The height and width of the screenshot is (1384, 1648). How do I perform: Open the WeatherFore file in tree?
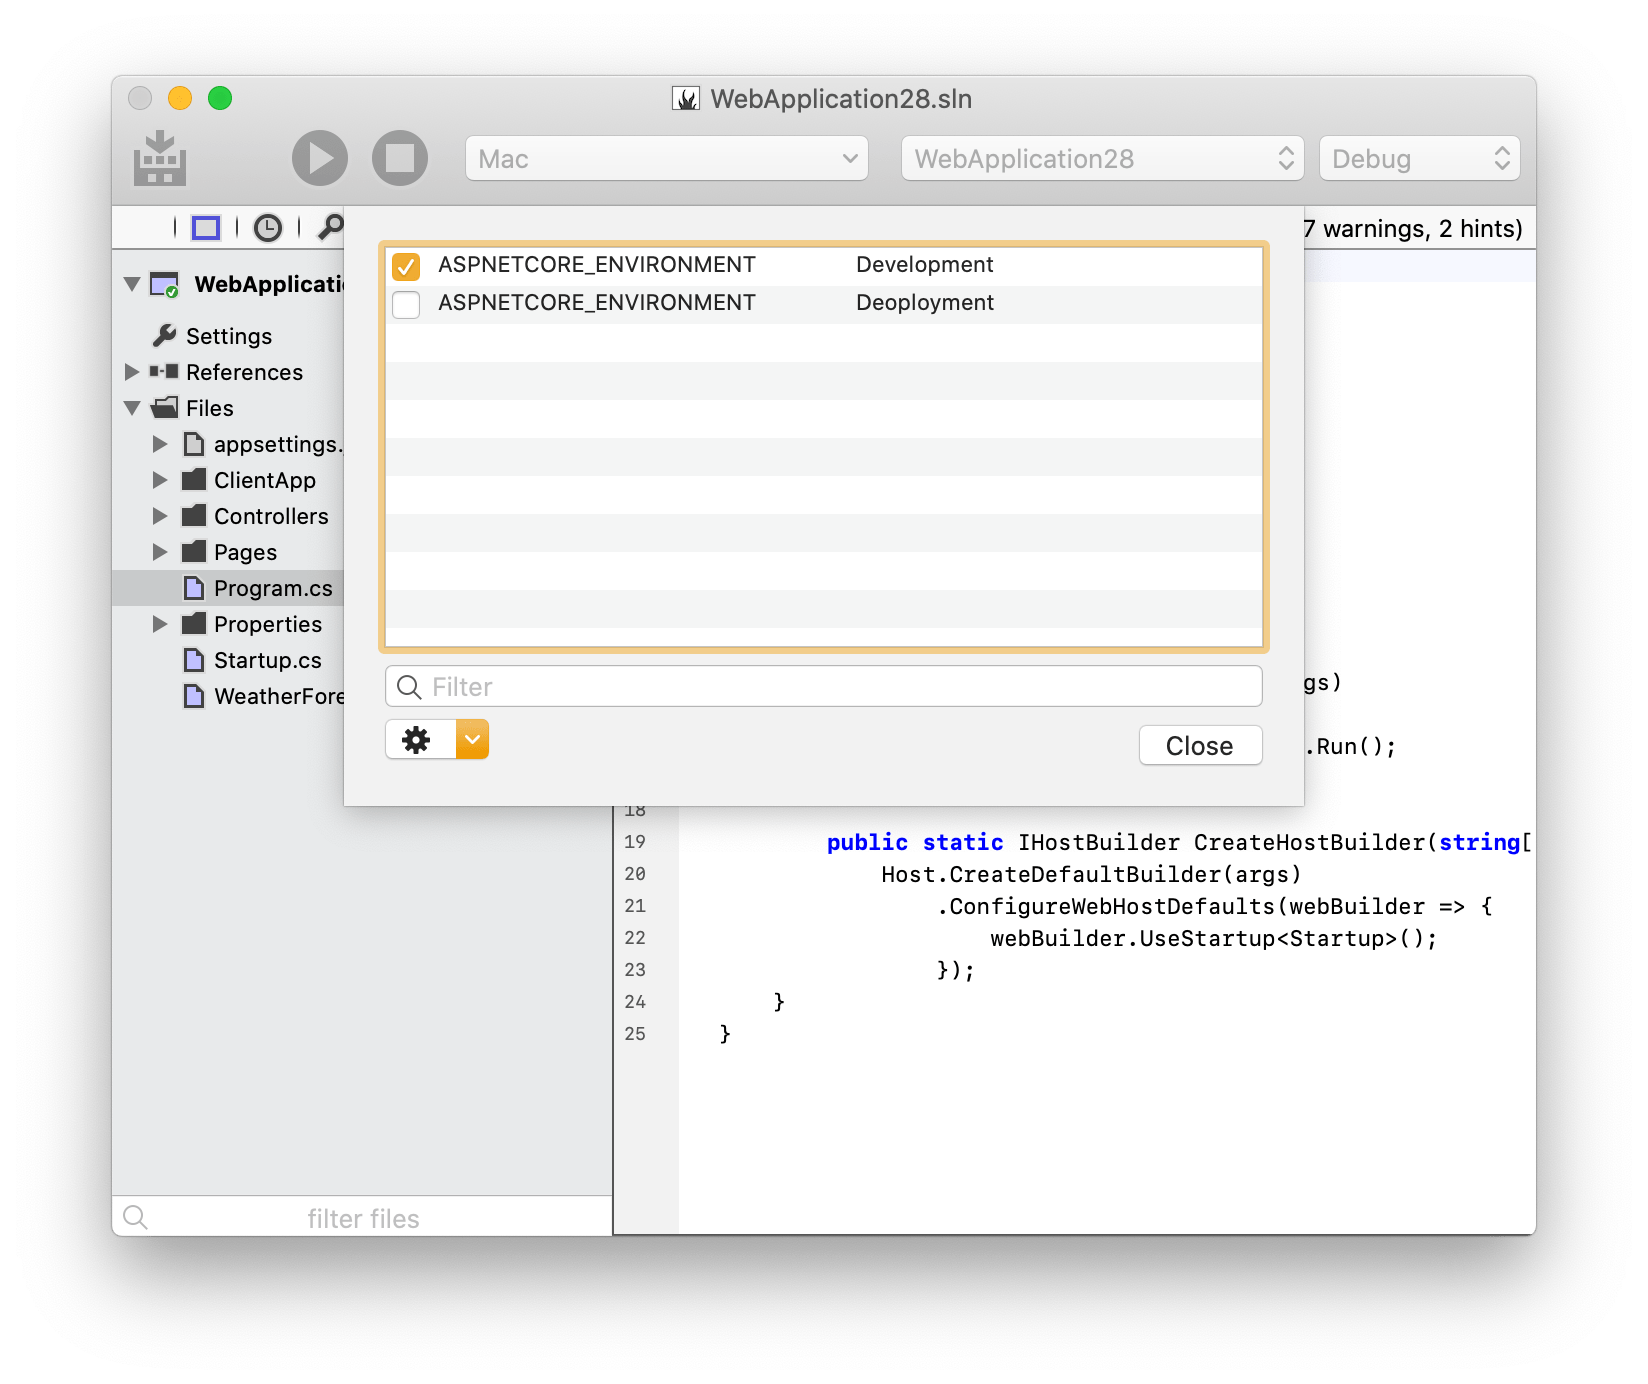[x=279, y=696]
